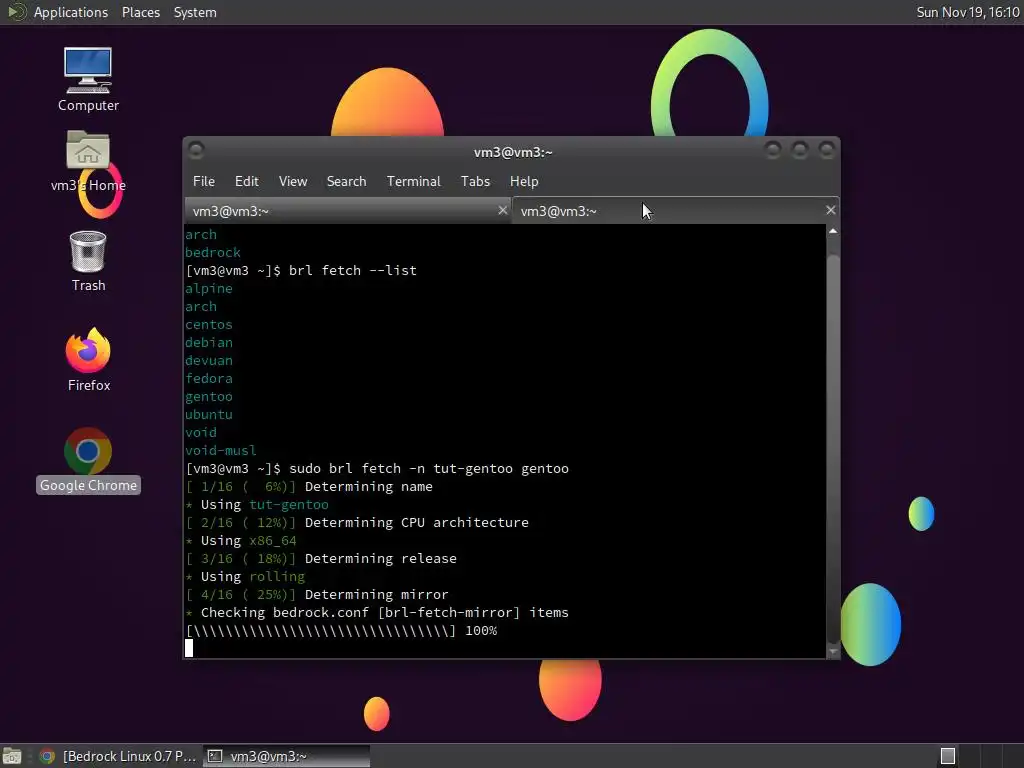Image resolution: width=1024 pixels, height=768 pixels.
Task: Click the 'ubuntu' entry in fetch list
Action: click(x=208, y=414)
